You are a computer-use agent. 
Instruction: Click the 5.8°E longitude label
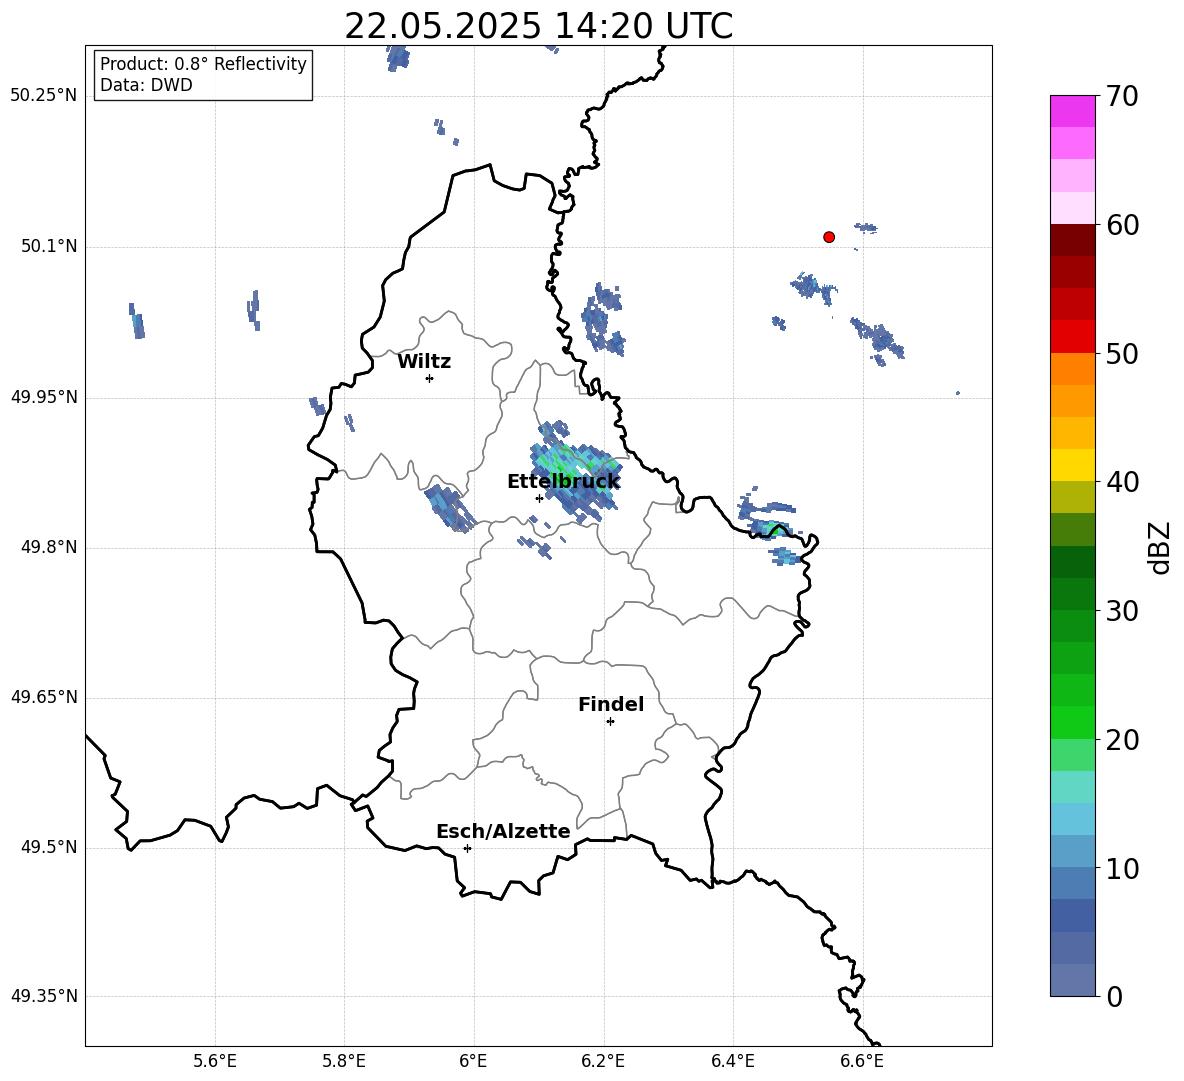344,1061
